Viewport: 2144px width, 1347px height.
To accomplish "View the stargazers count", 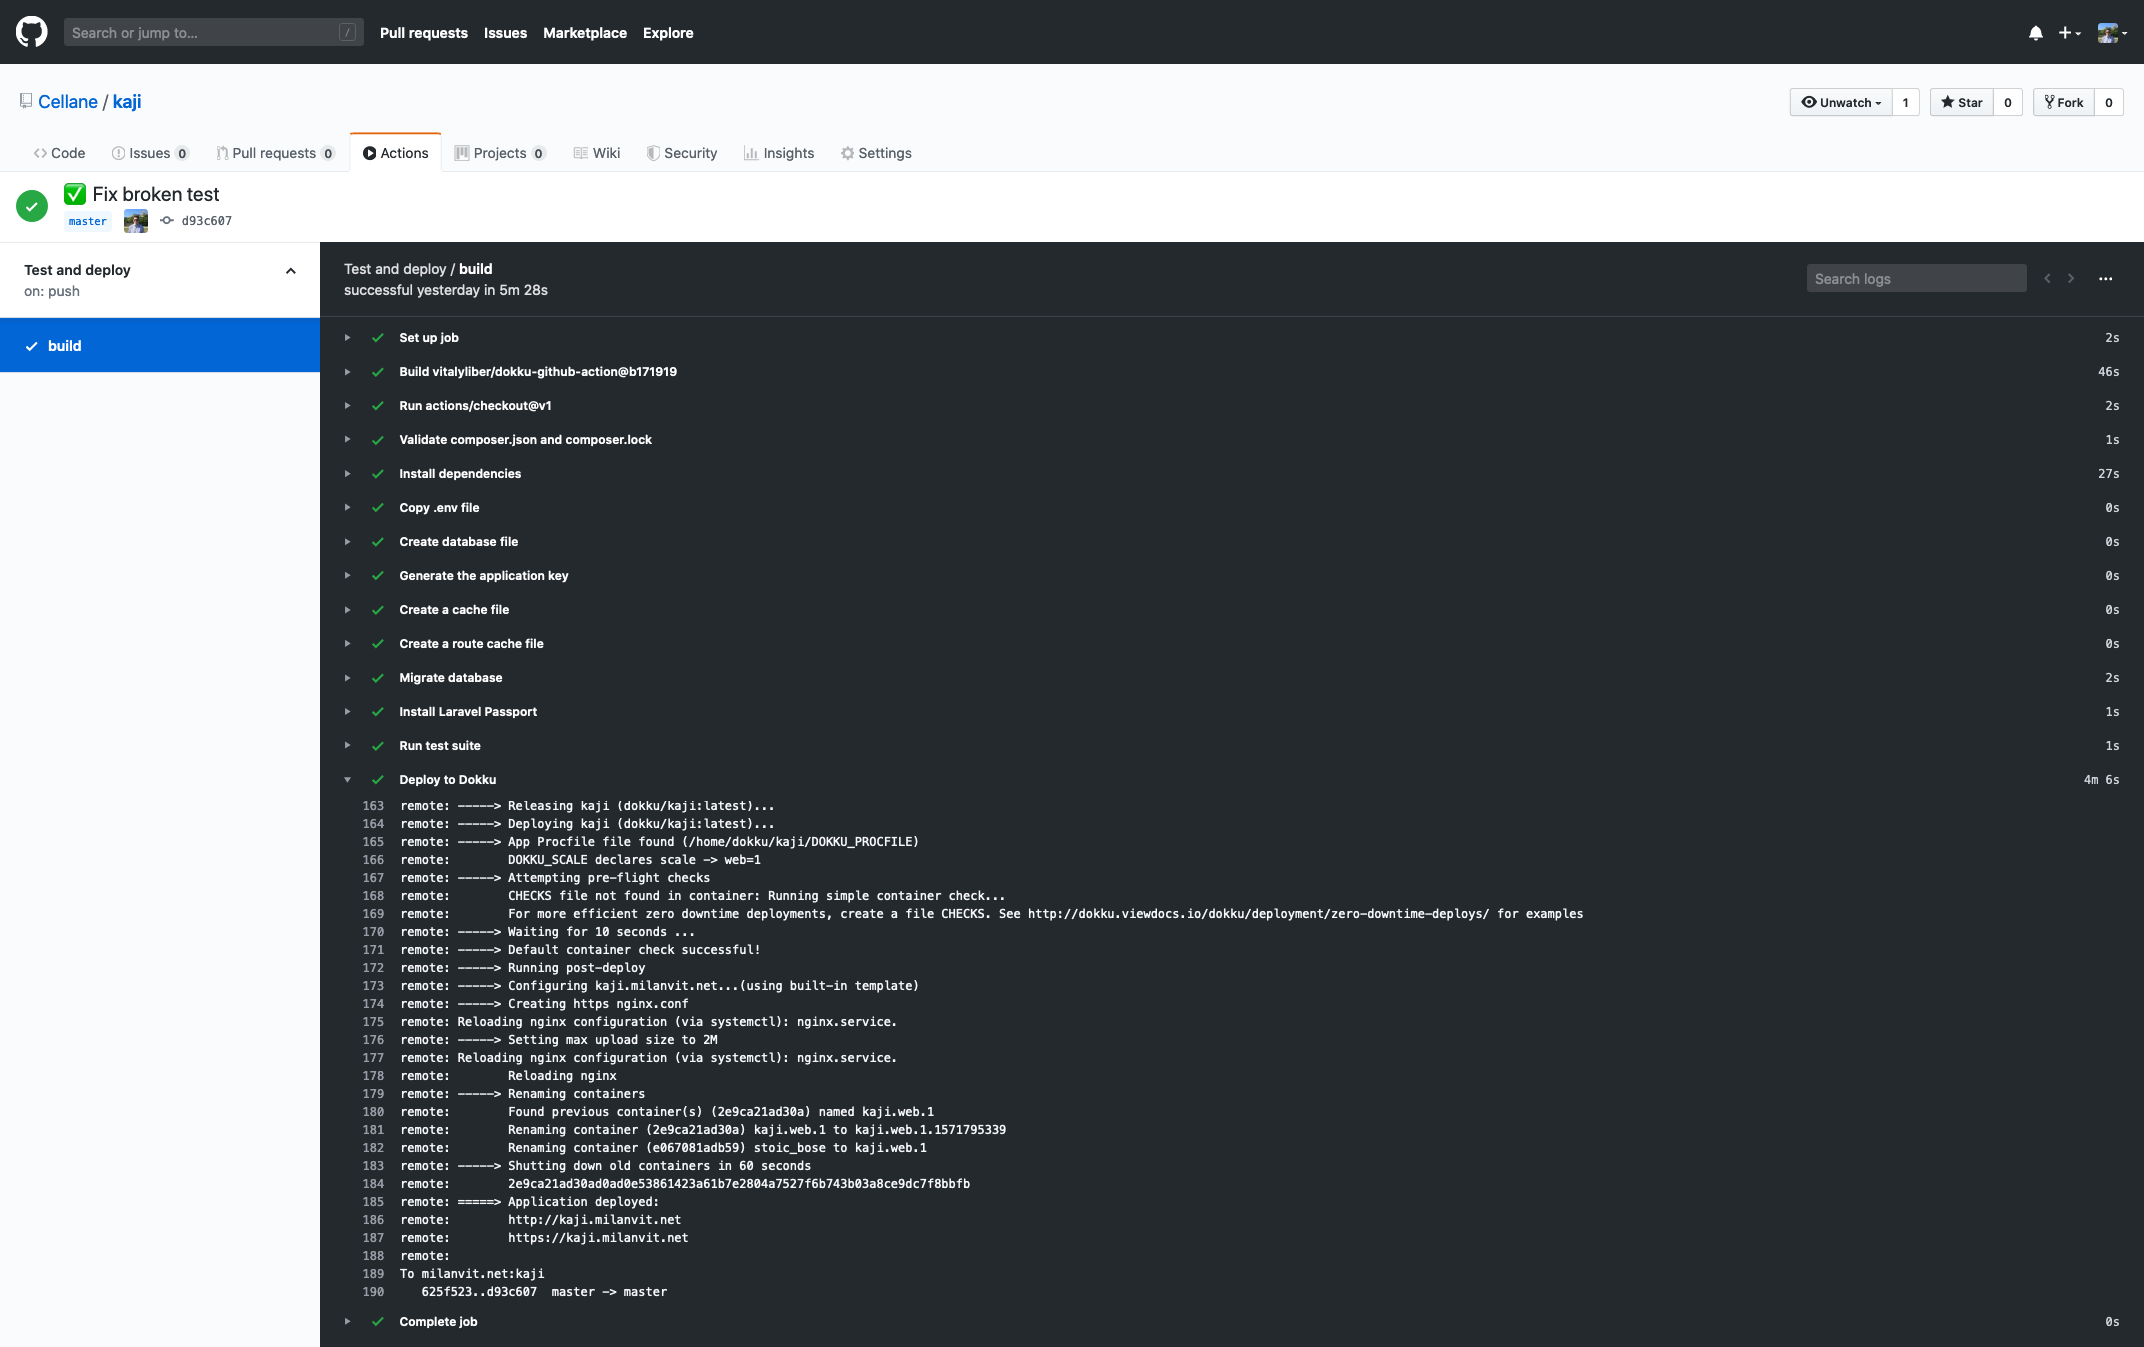I will click(x=2008, y=102).
